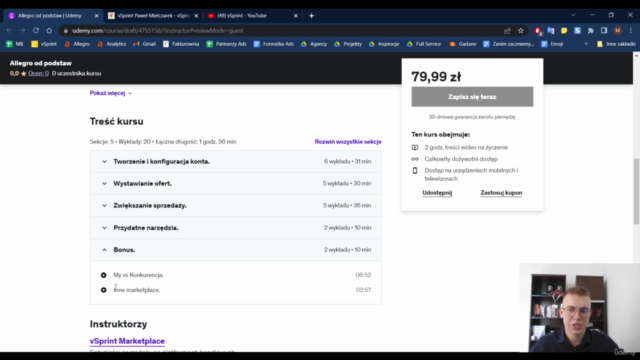Open the Projekty bookmark
This screenshot has width=640, height=360.
[348, 44]
